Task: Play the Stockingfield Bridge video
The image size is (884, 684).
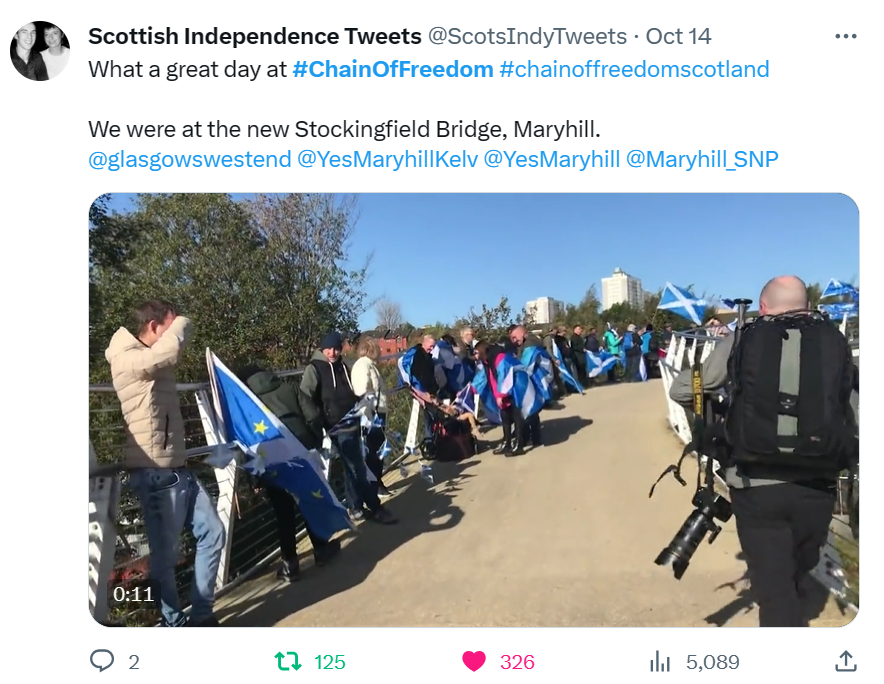Action: click(474, 410)
